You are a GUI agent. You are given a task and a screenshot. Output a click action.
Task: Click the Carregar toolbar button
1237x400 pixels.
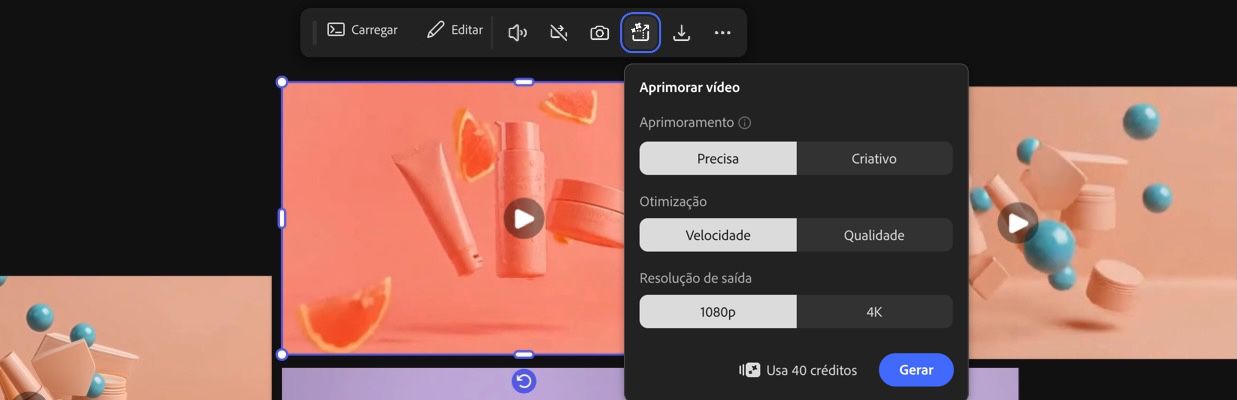click(x=362, y=30)
